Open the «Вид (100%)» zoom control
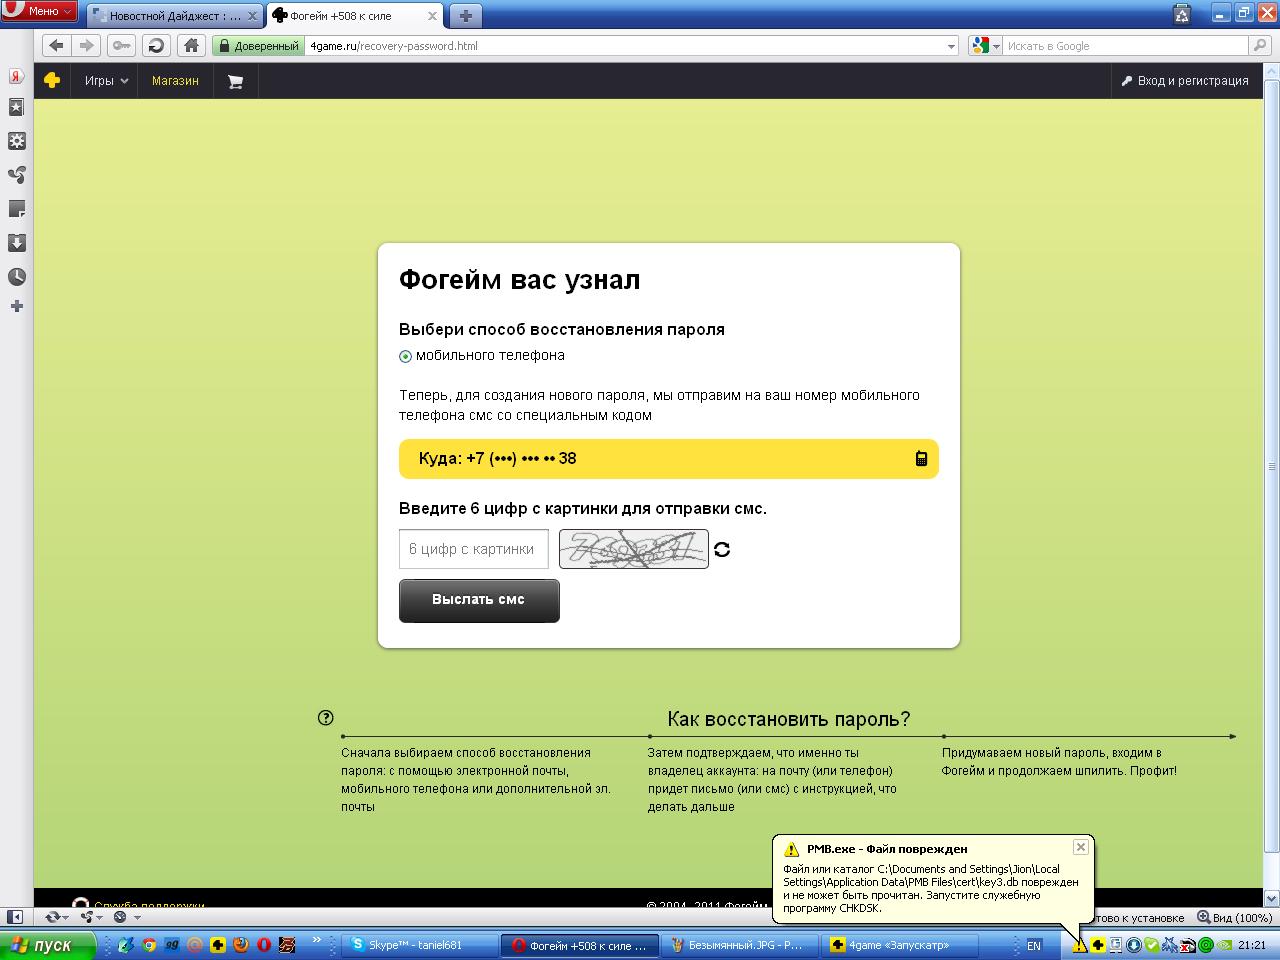Screen dimensions: 1280x960 pyautogui.click(x=1234, y=917)
